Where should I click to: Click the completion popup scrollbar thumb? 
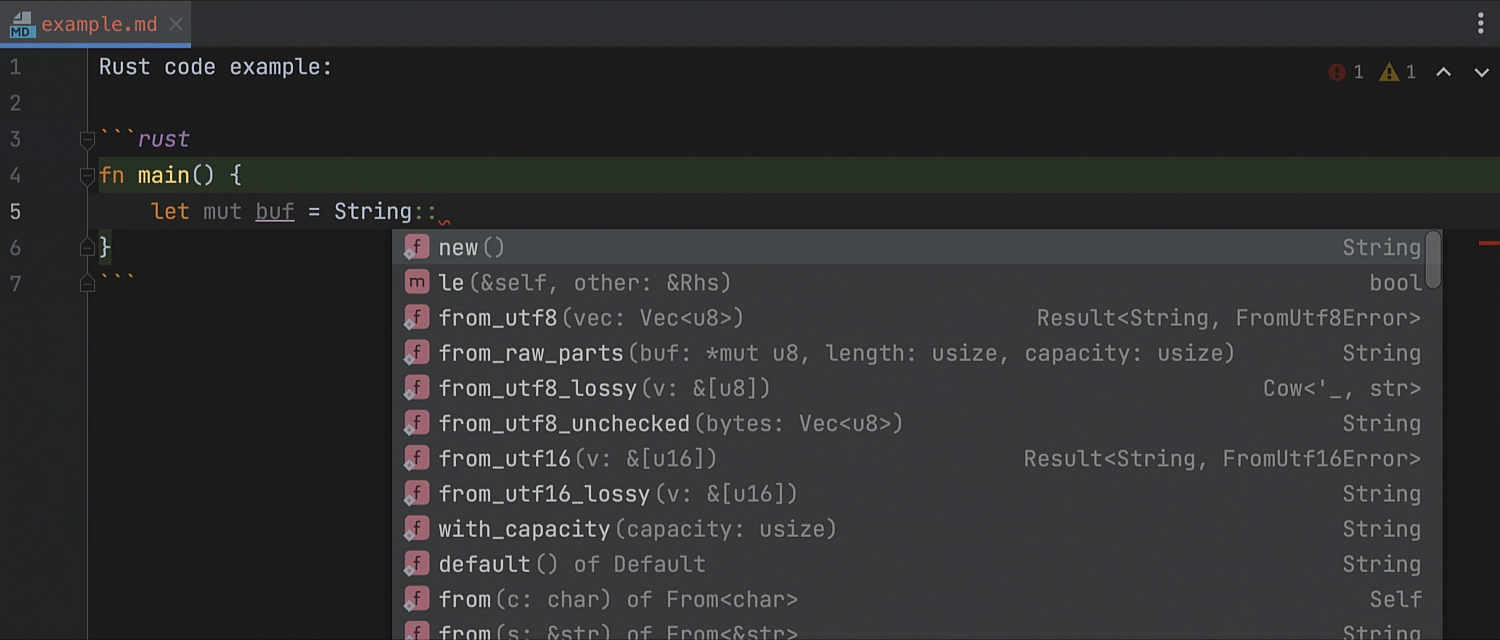(x=1433, y=260)
